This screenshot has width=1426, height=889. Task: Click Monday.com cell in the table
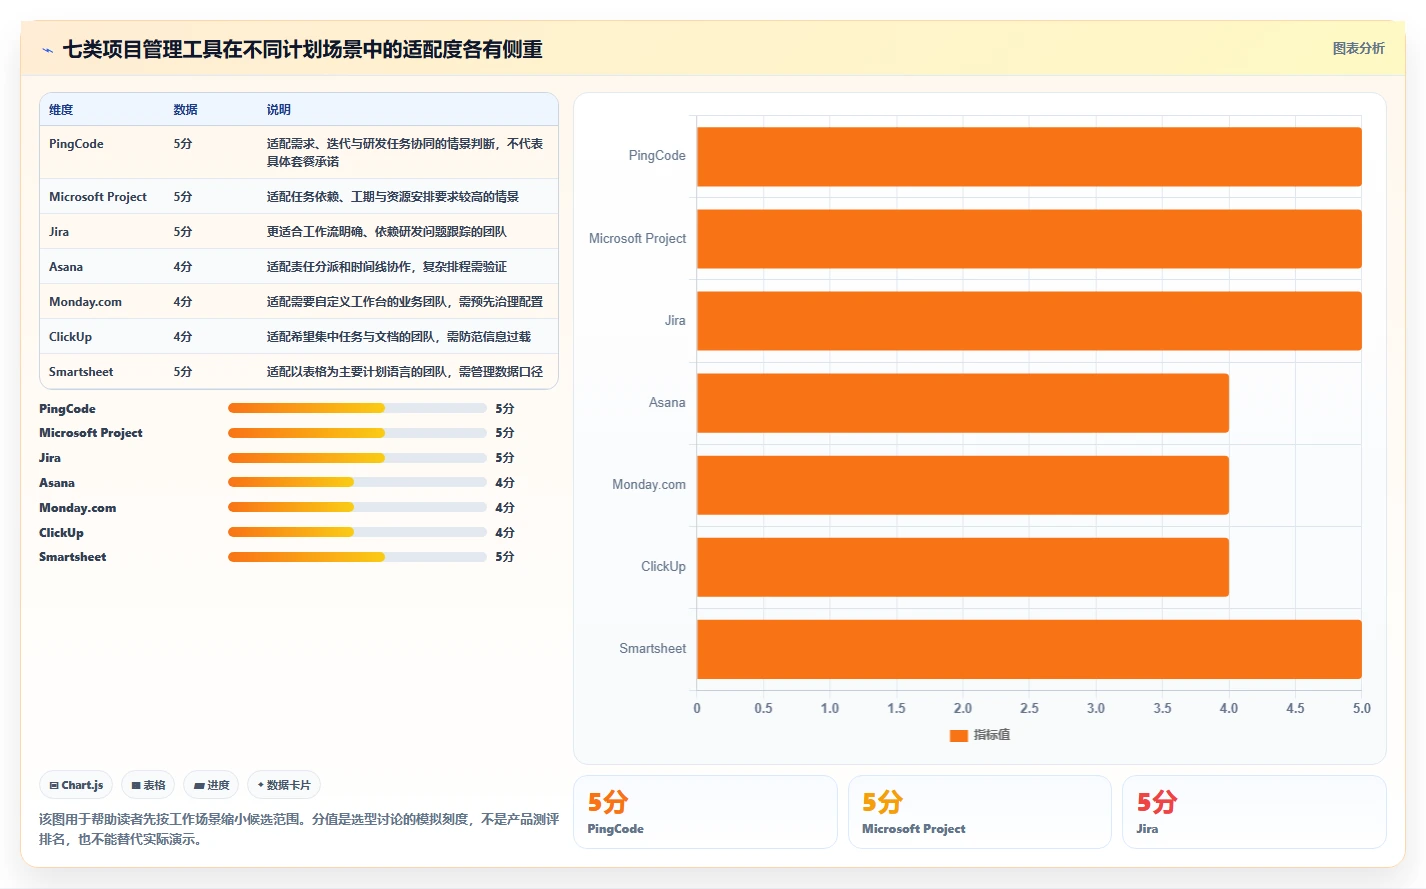click(x=85, y=302)
